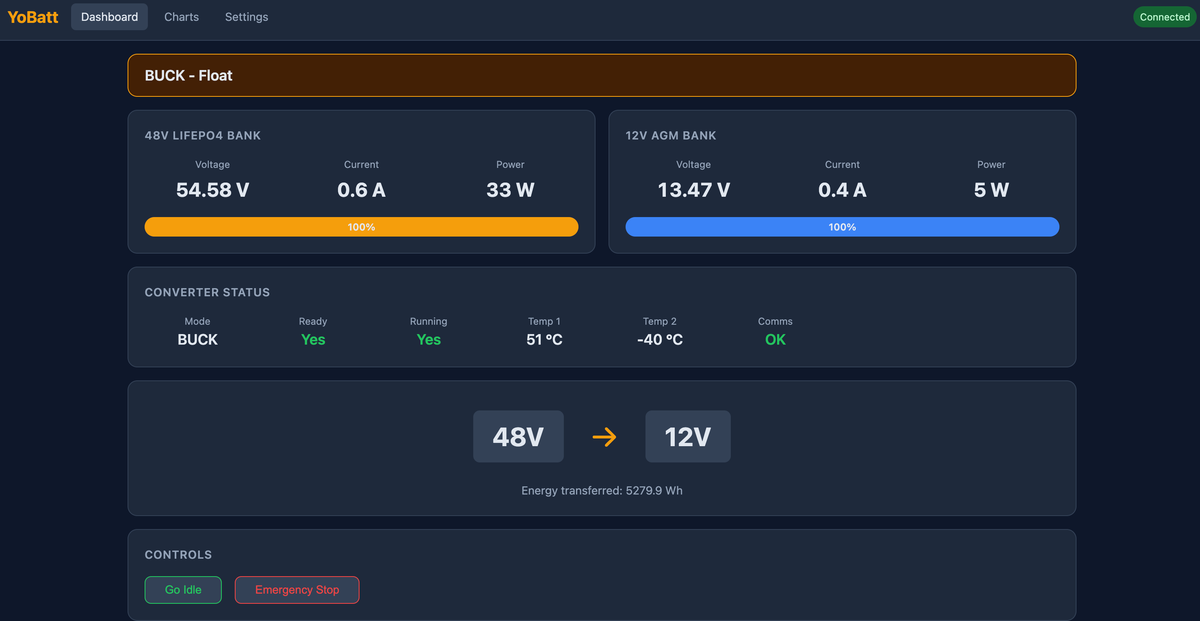Click the 12V destination box
This screenshot has height=621, width=1200.
coord(688,437)
